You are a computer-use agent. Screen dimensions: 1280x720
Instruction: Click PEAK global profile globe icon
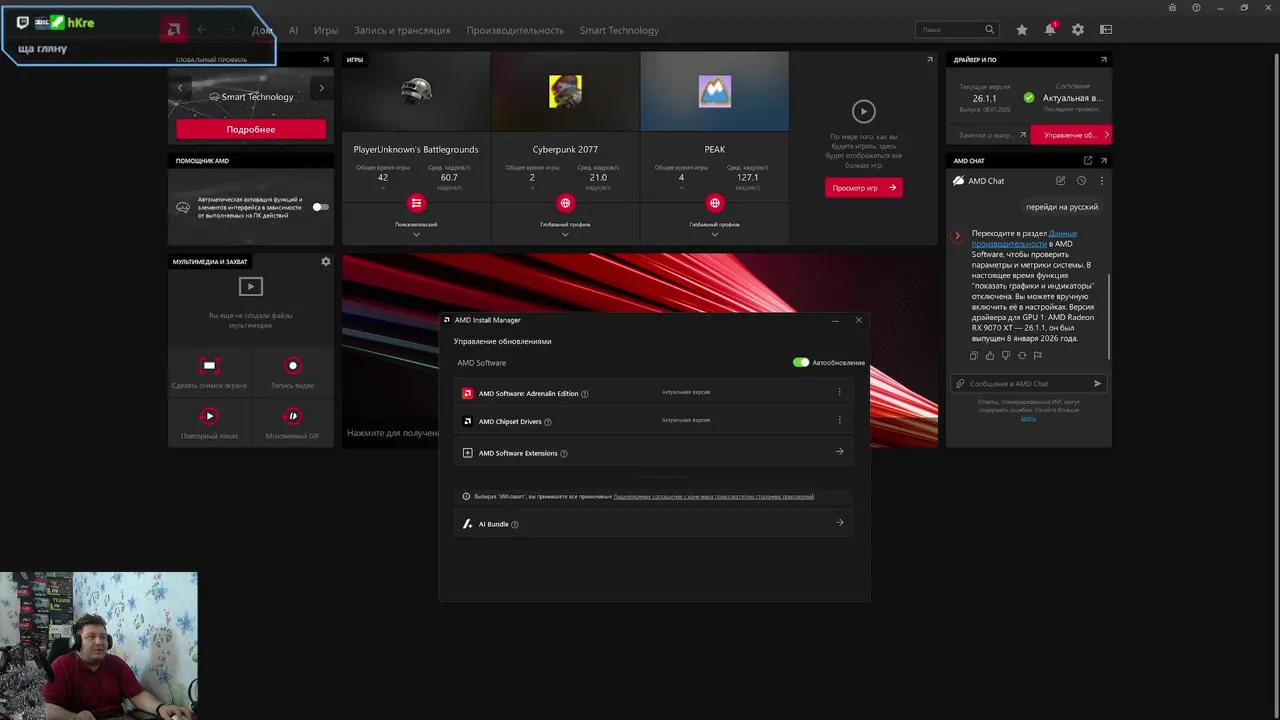(x=714, y=203)
